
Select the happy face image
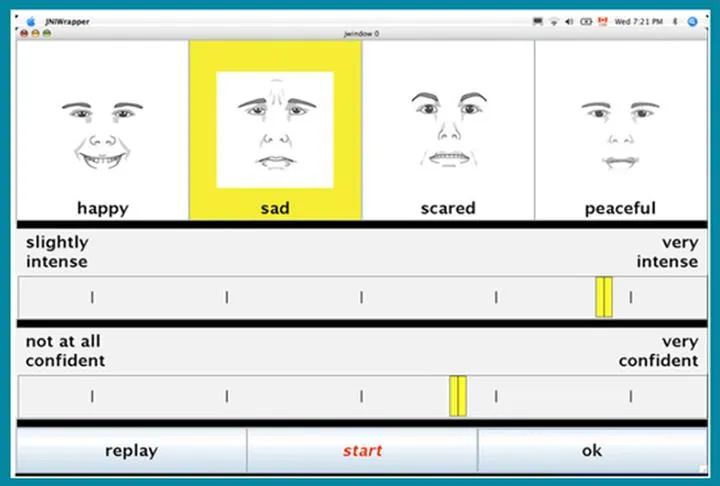102,130
